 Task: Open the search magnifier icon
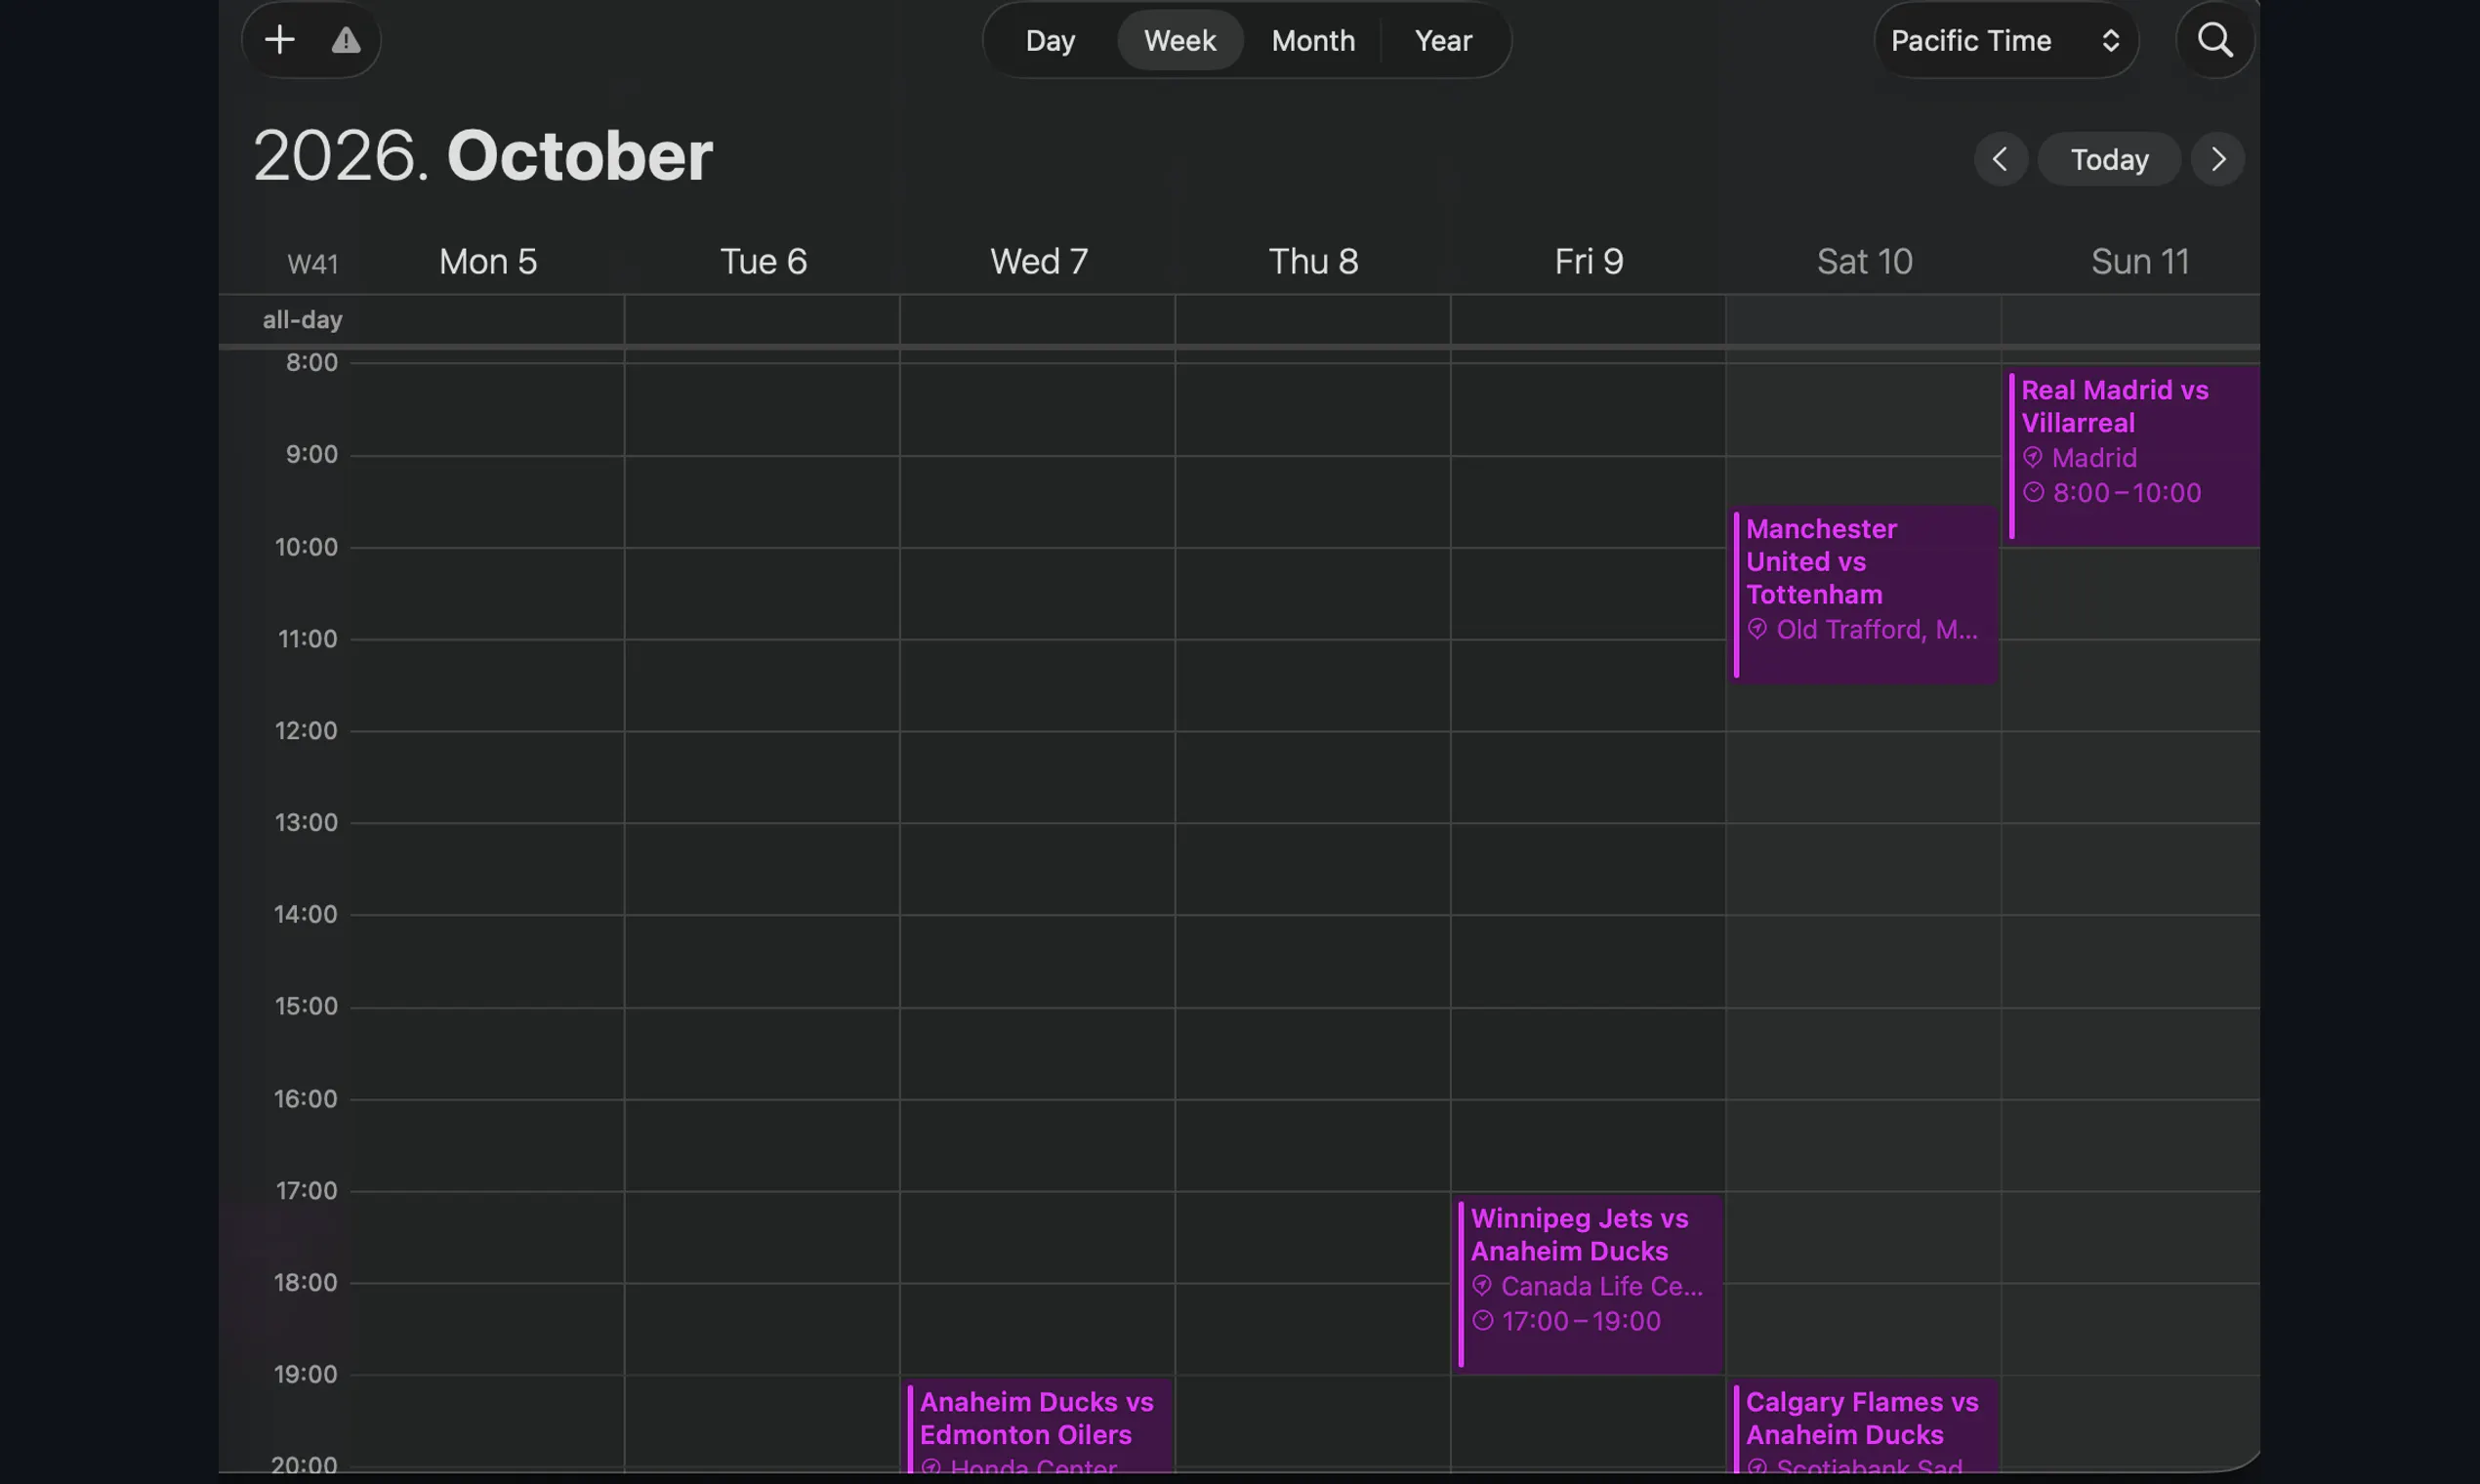pyautogui.click(x=2215, y=40)
